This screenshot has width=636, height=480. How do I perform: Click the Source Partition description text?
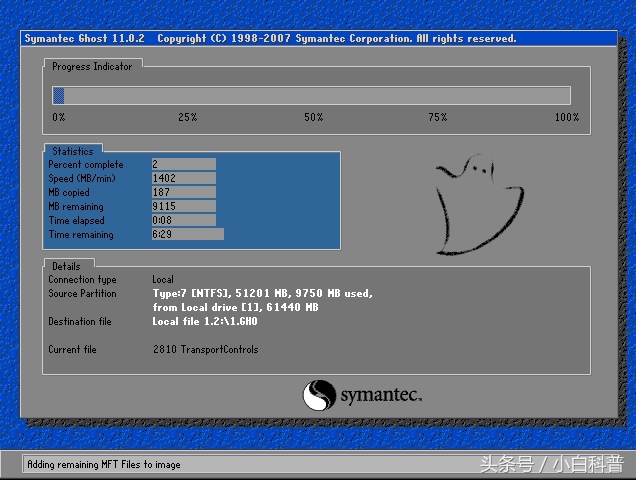[x=262, y=300]
